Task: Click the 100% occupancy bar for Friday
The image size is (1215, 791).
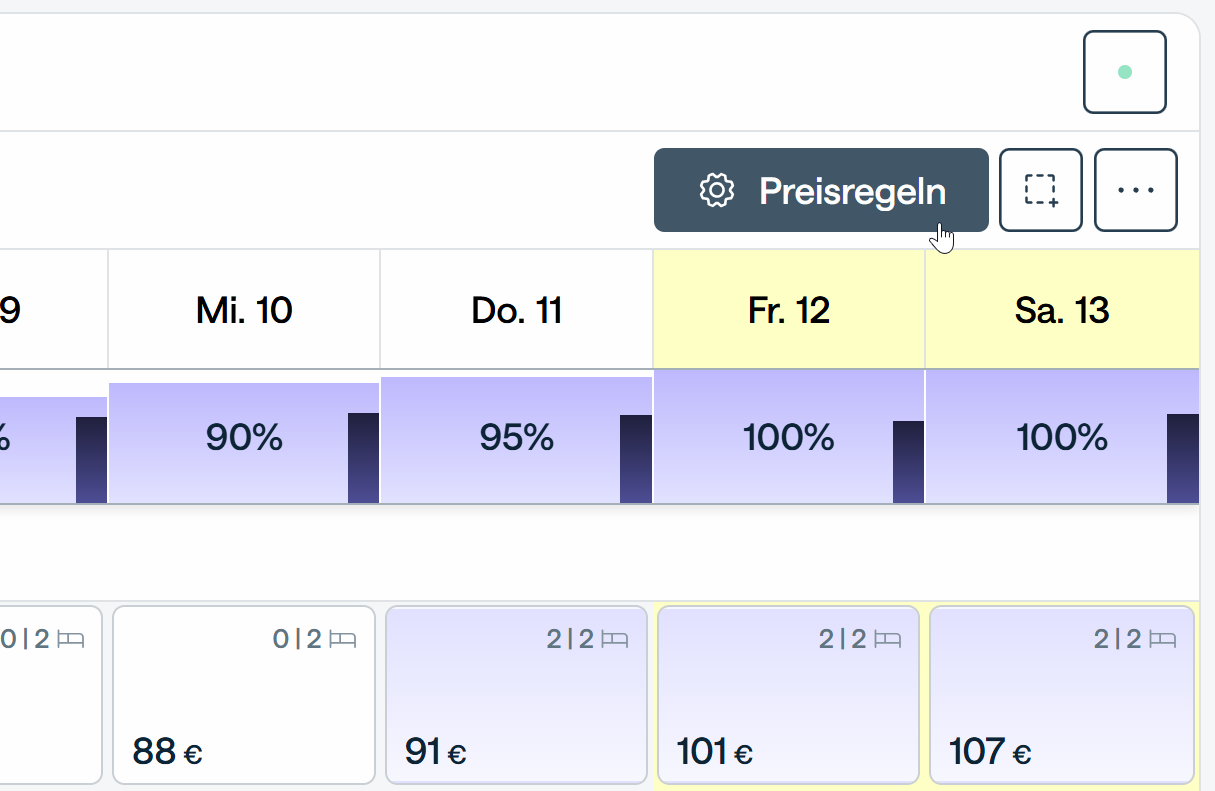Action: (789, 438)
